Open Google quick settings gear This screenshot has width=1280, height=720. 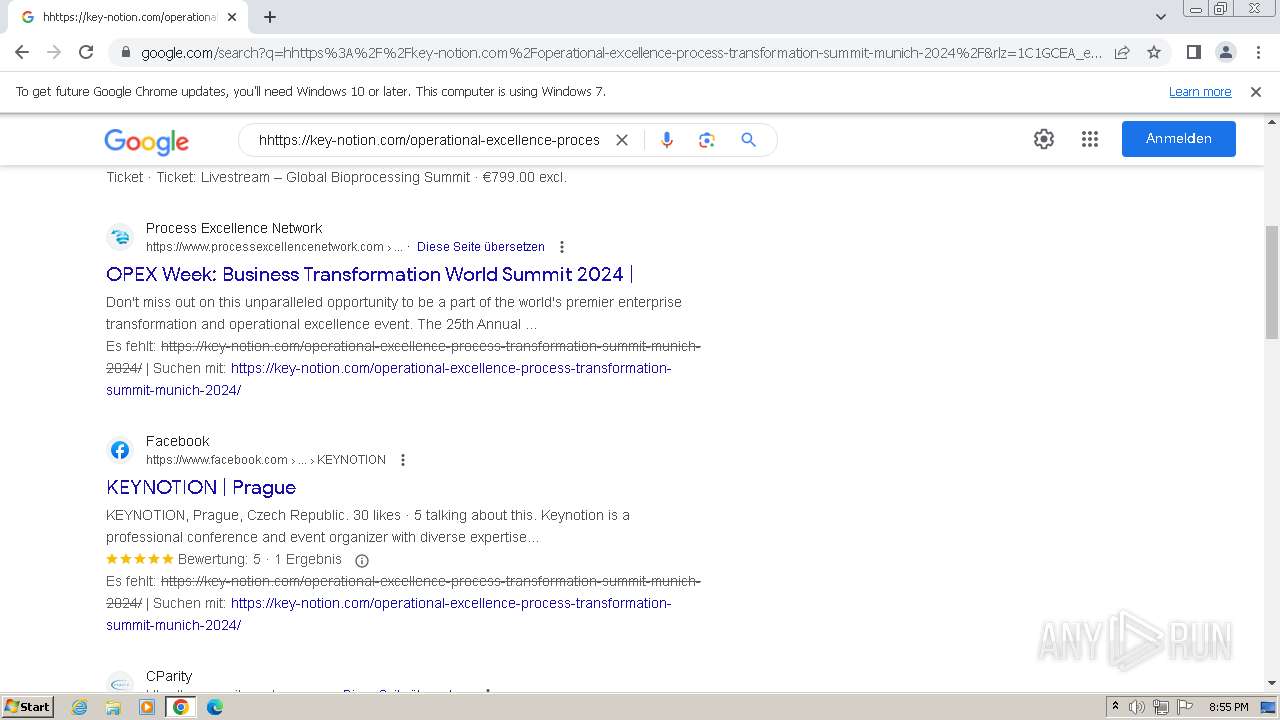[x=1044, y=139]
